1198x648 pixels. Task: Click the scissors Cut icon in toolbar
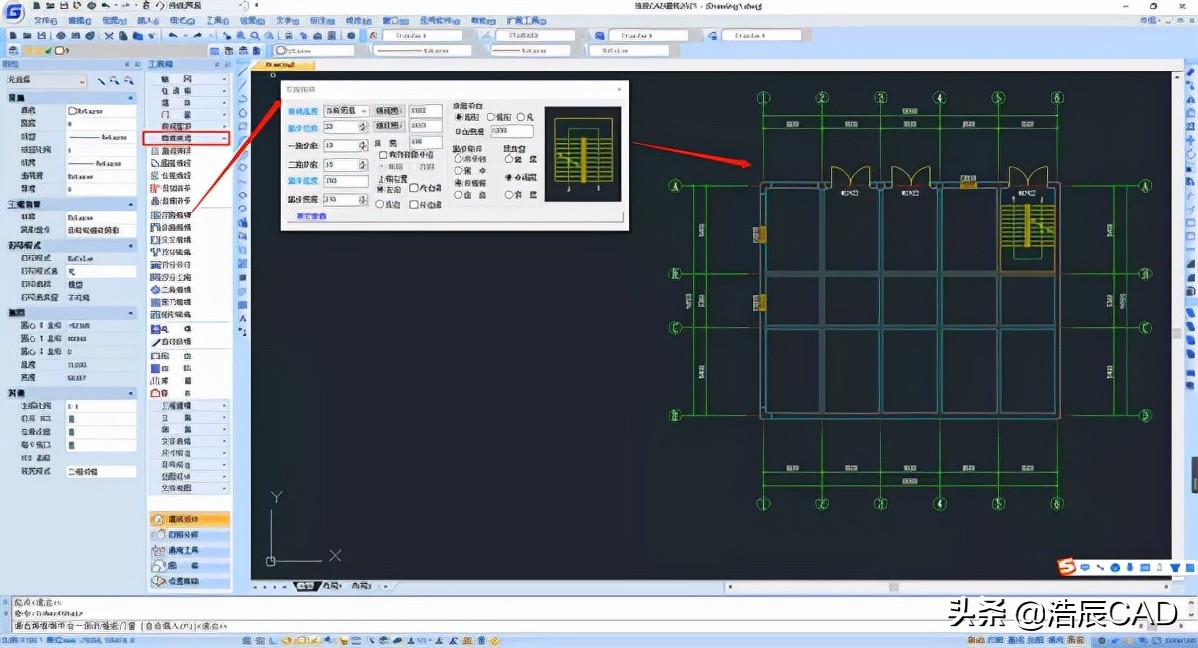click(108, 35)
